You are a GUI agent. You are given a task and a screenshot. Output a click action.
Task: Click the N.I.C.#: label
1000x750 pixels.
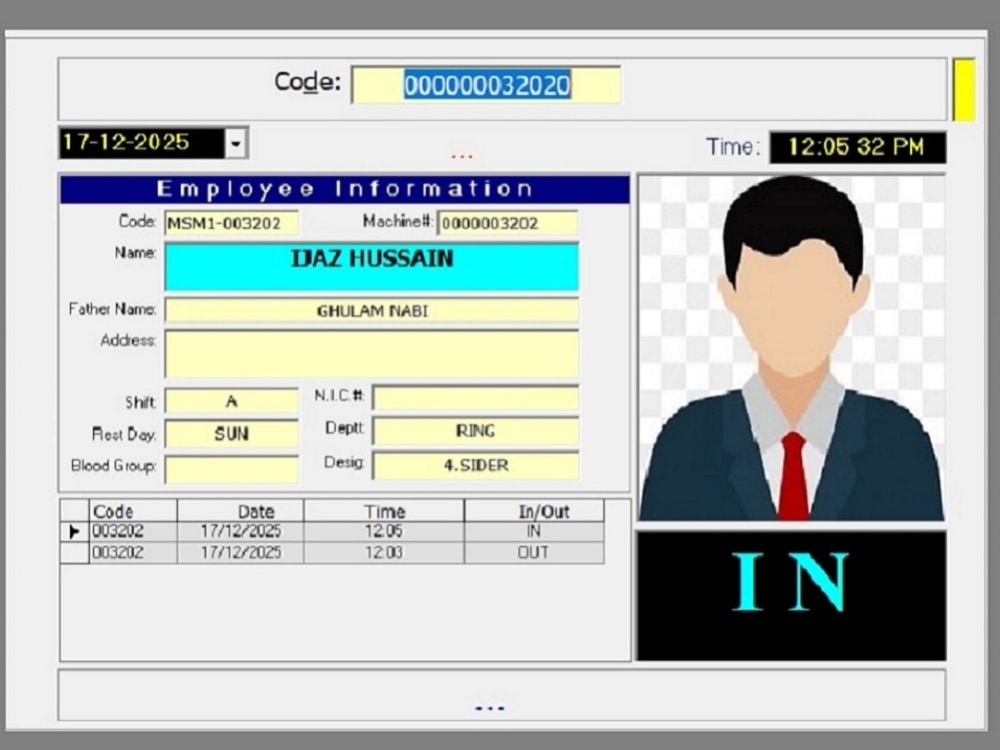340,395
